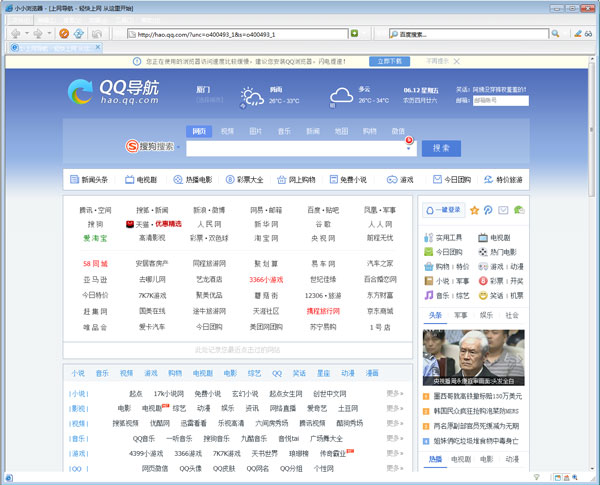Expand 更多 for the 小说 row
The image size is (600, 485).
click(394, 394)
